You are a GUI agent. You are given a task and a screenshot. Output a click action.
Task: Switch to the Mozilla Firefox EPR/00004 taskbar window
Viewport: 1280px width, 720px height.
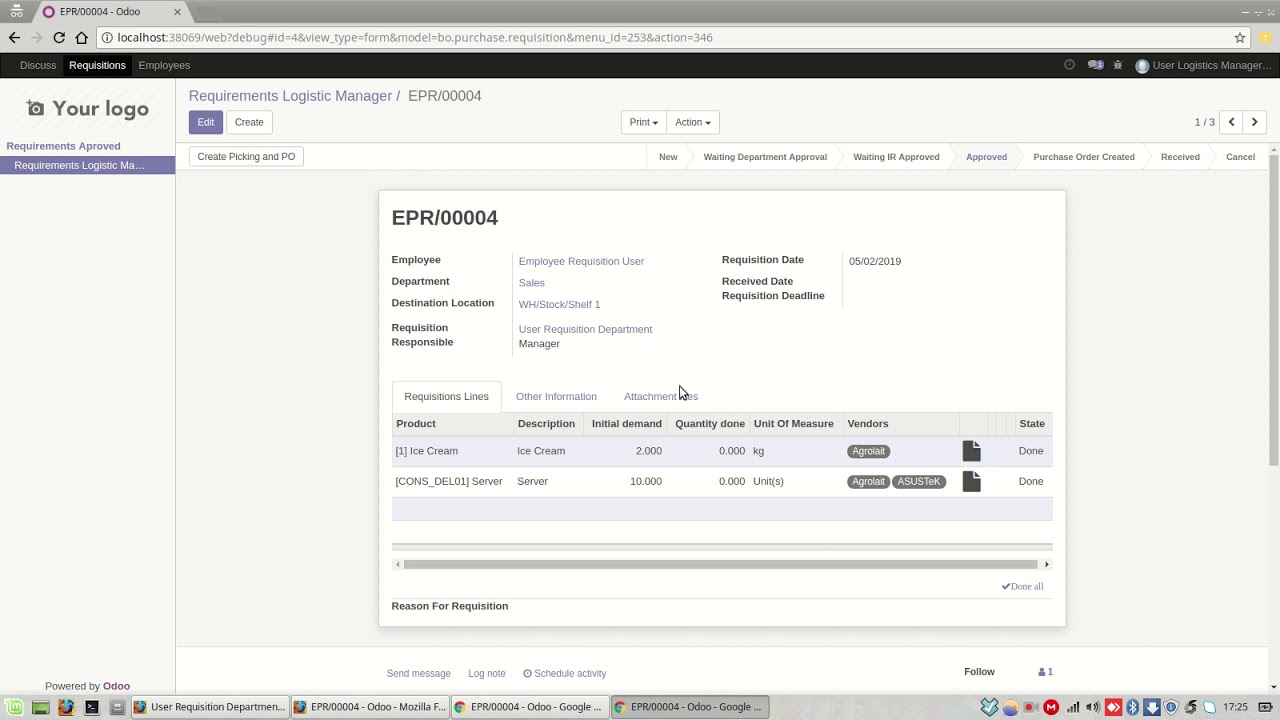pyautogui.click(x=370, y=707)
